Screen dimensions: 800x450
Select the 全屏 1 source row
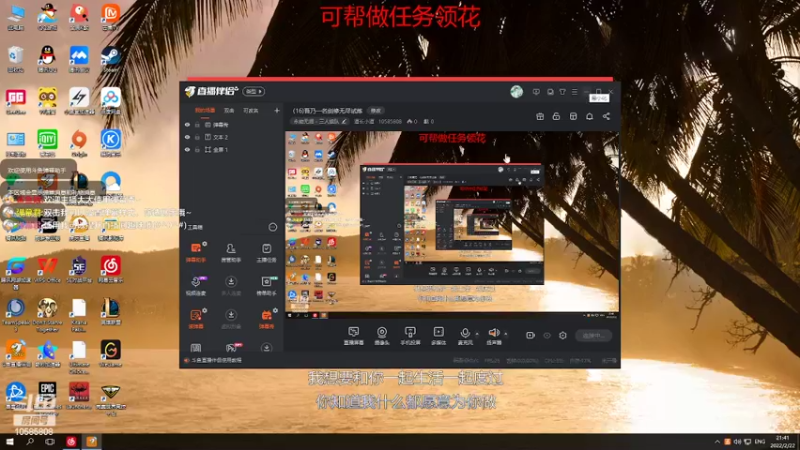232,149
